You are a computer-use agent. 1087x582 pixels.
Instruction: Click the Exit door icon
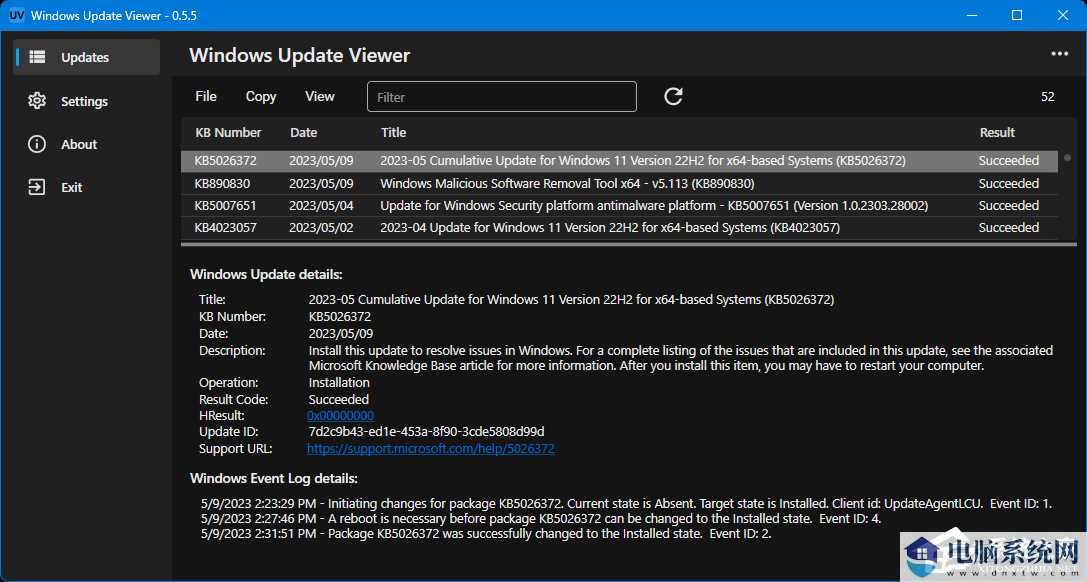(x=37, y=187)
